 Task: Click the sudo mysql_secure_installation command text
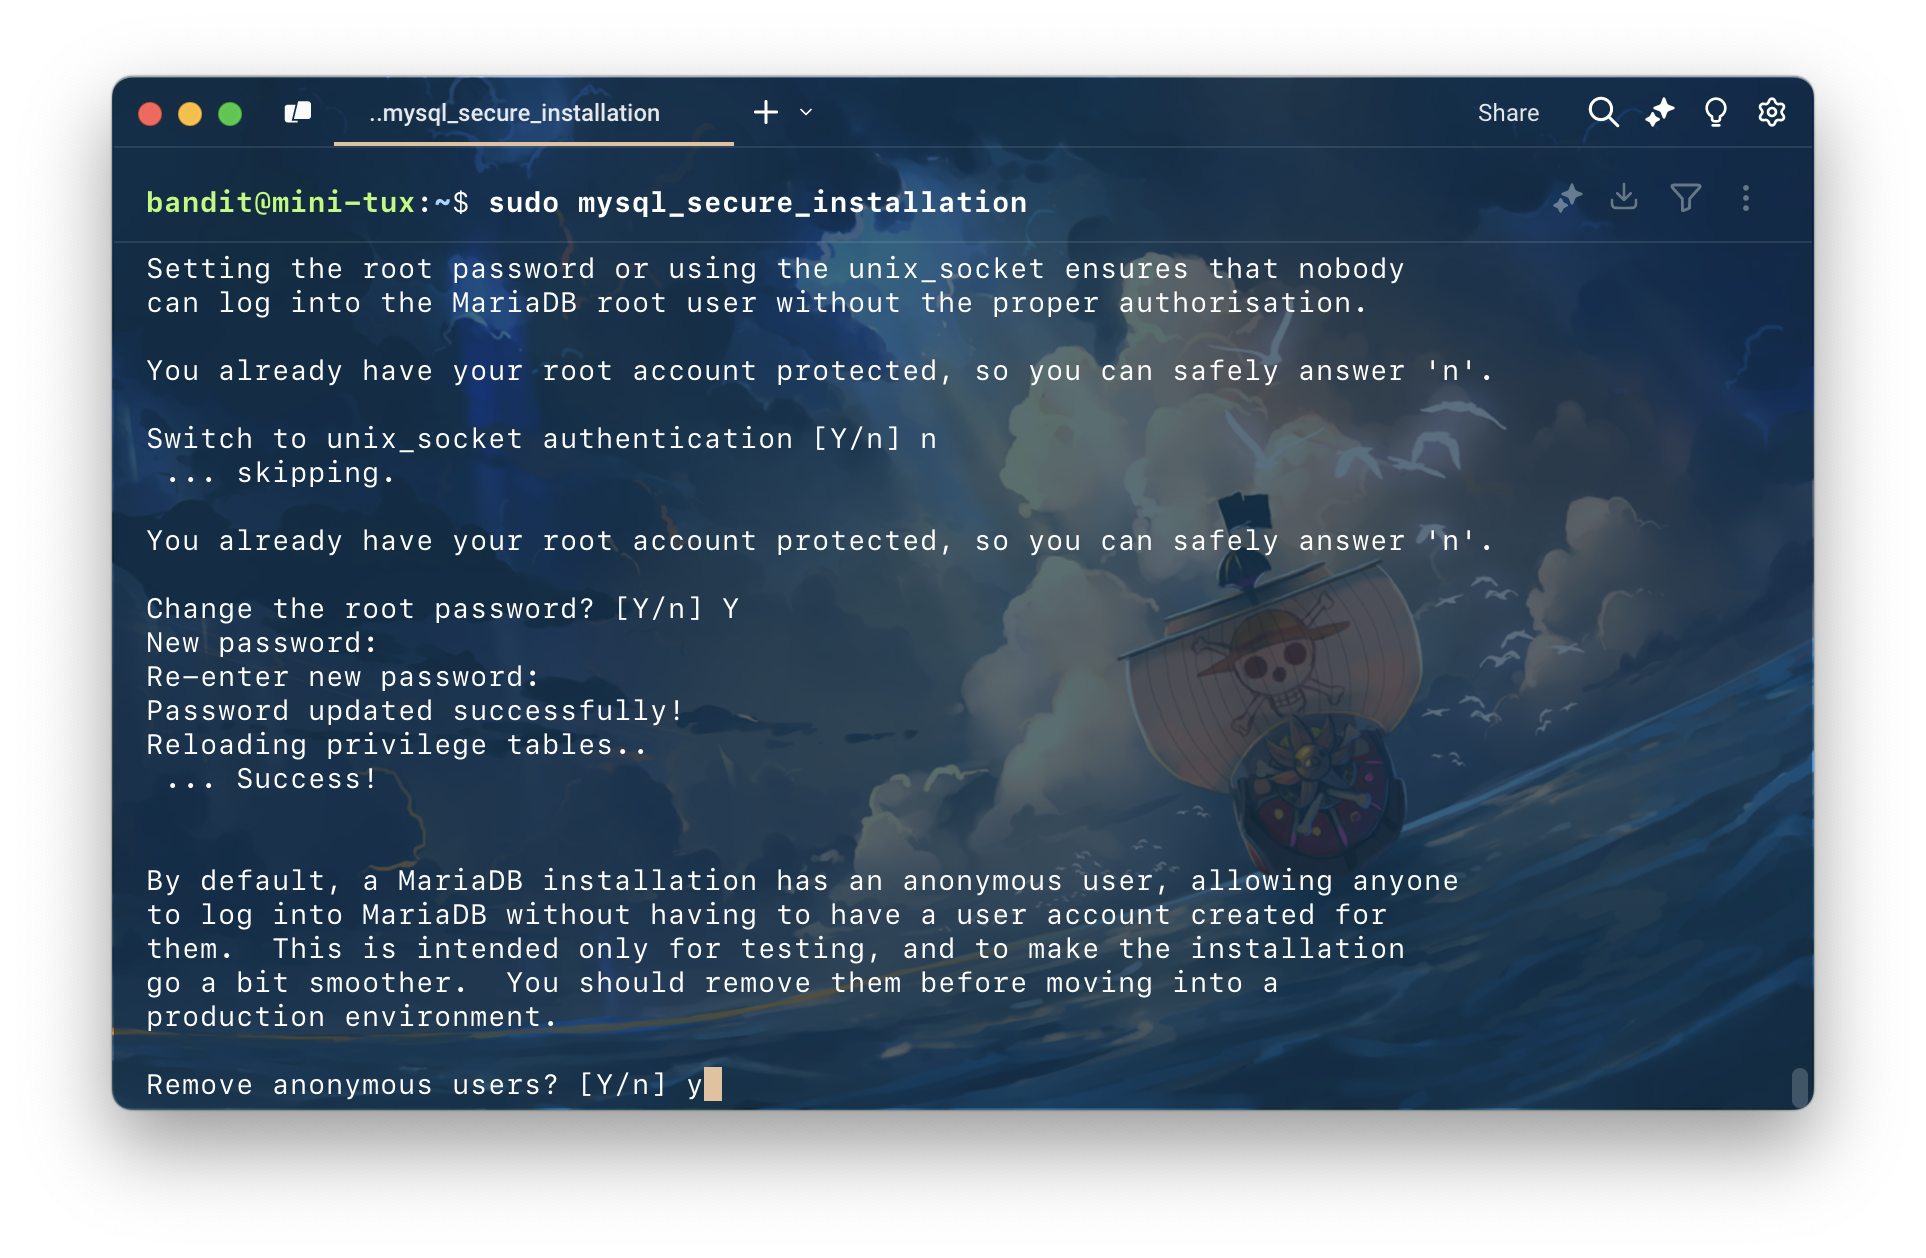coord(757,202)
